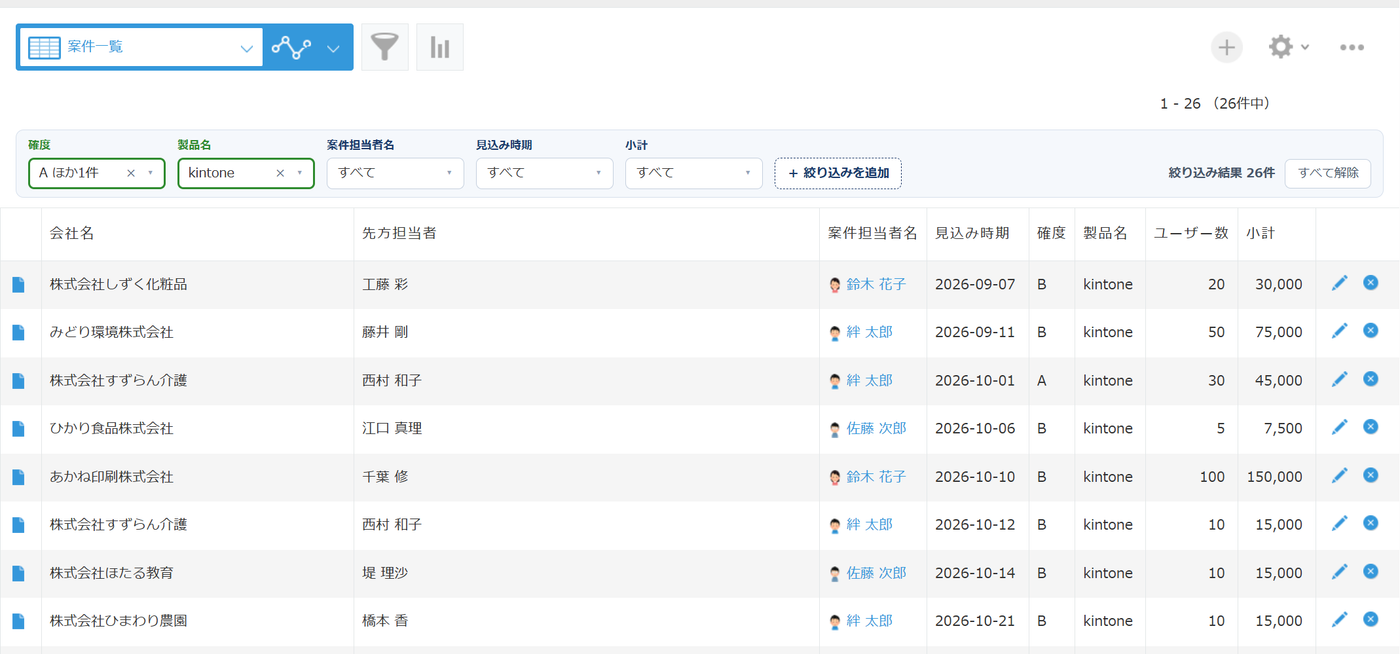Open record details for ひかり食品株式会社
The height and width of the screenshot is (654, 1400).
tap(18, 429)
